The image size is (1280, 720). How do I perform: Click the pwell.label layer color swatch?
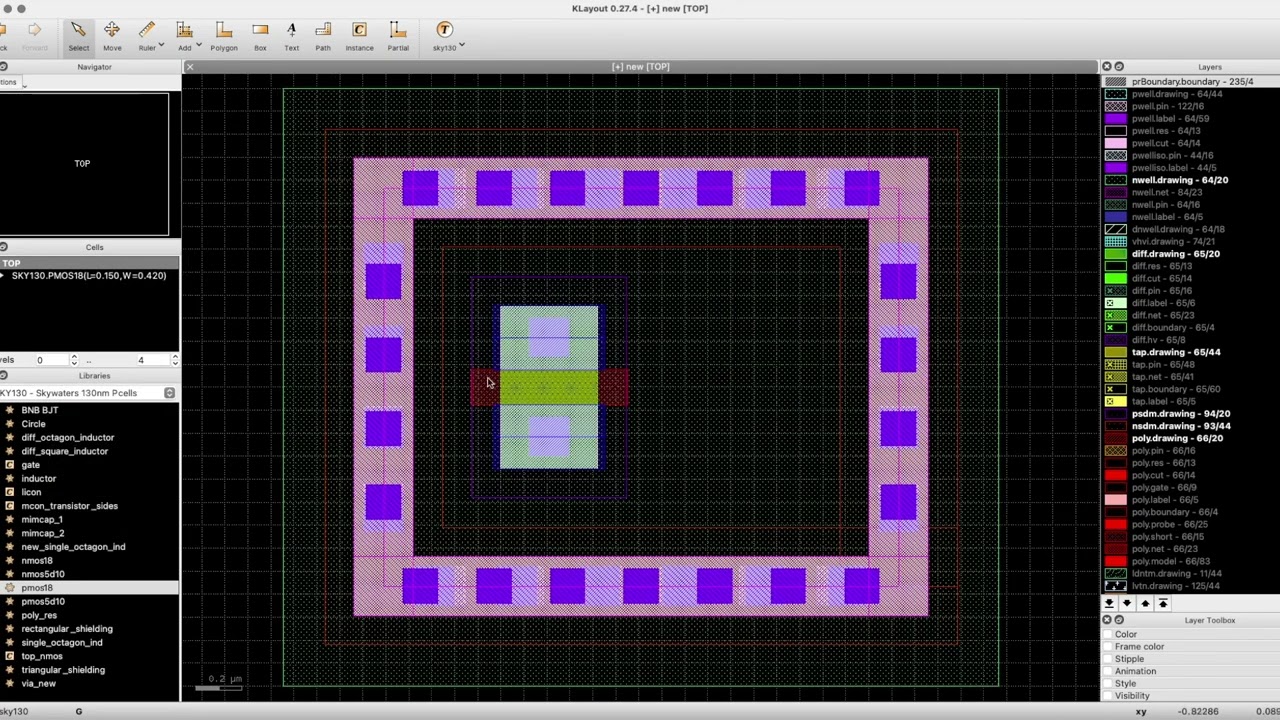(1115, 119)
